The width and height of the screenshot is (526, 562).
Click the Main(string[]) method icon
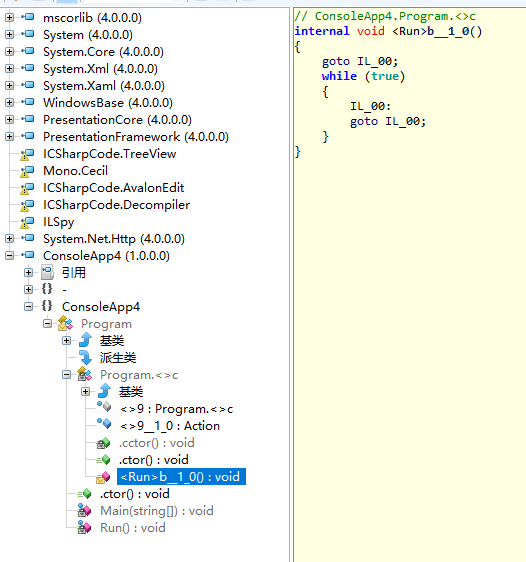[85, 511]
